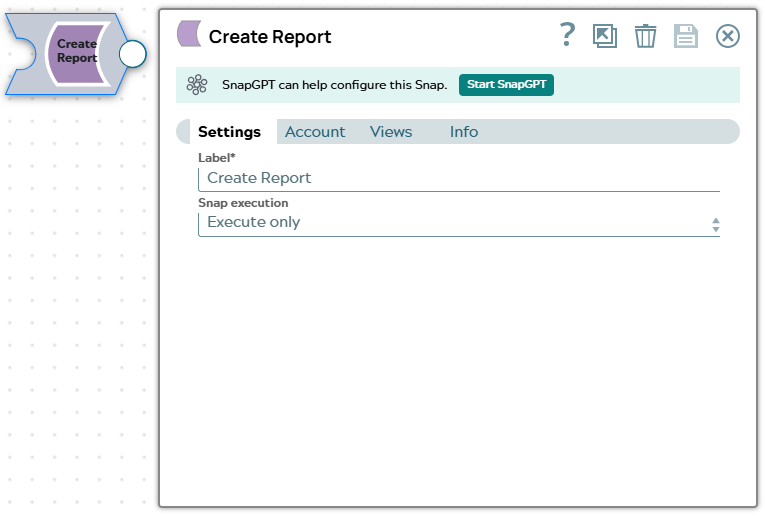Viewport: 765px width, 517px height.
Task: Click the Create Report dialog title
Action: (x=270, y=37)
